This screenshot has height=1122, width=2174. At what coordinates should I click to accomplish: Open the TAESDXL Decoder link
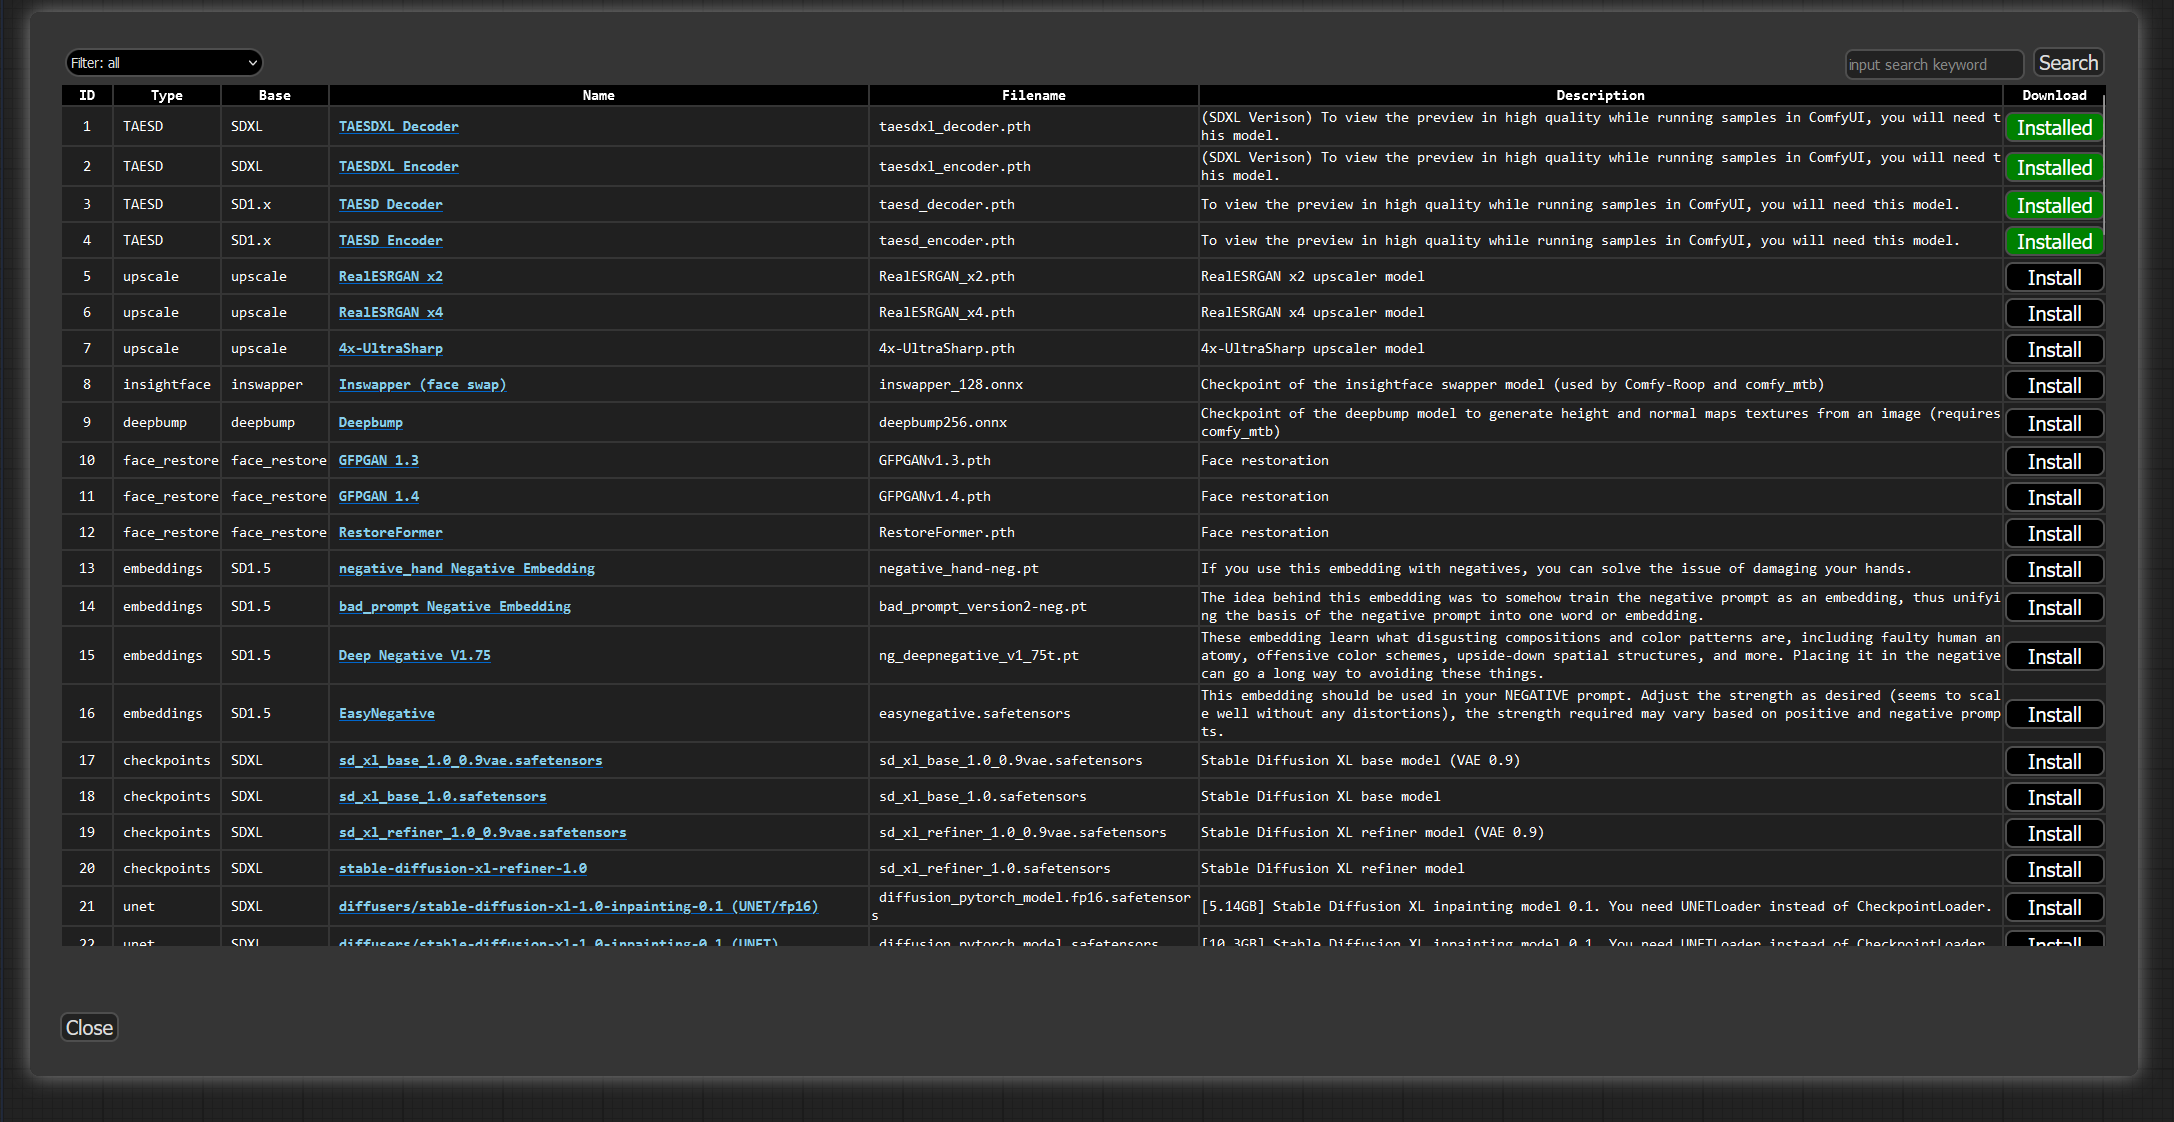tap(398, 126)
